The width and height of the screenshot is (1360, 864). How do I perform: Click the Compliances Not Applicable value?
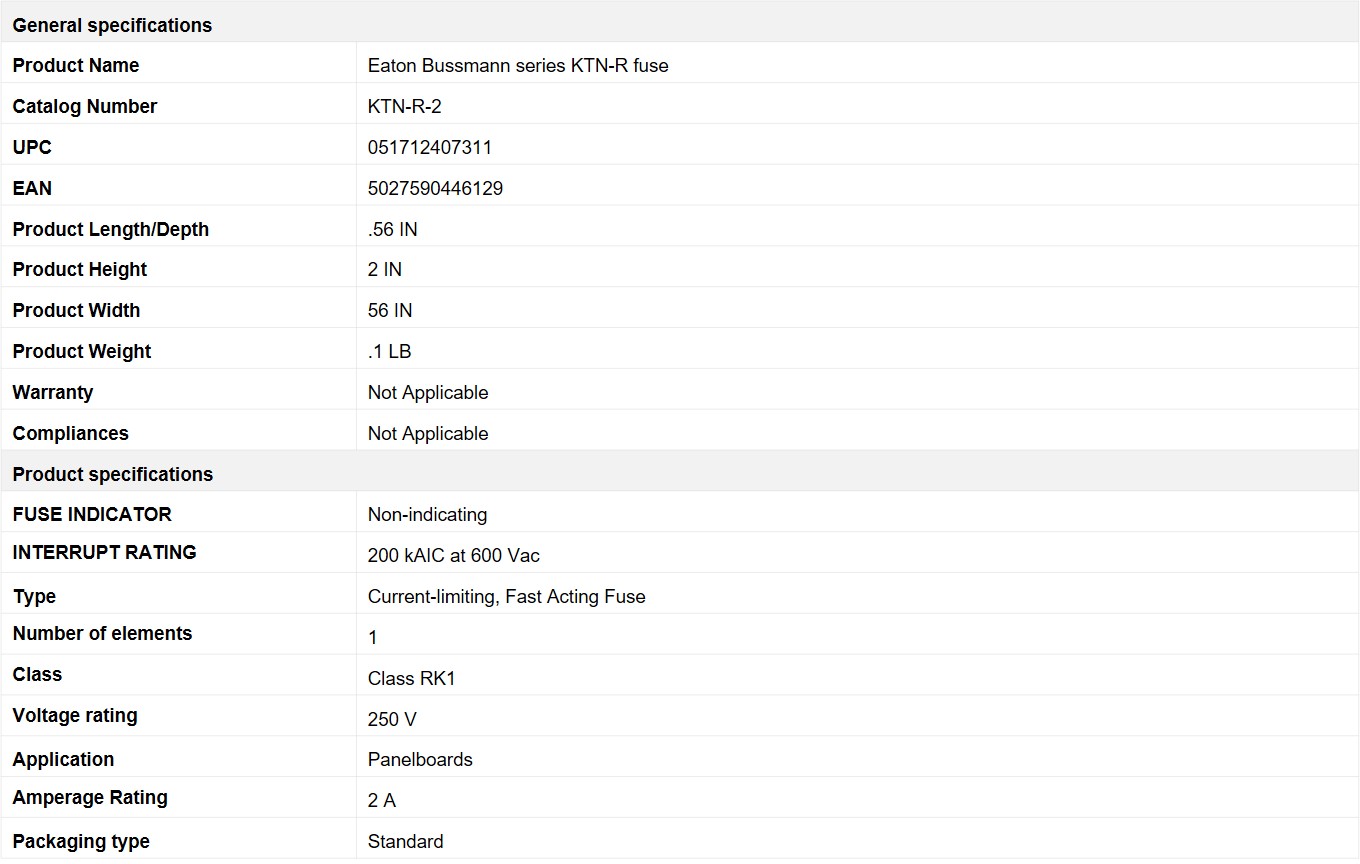point(428,434)
